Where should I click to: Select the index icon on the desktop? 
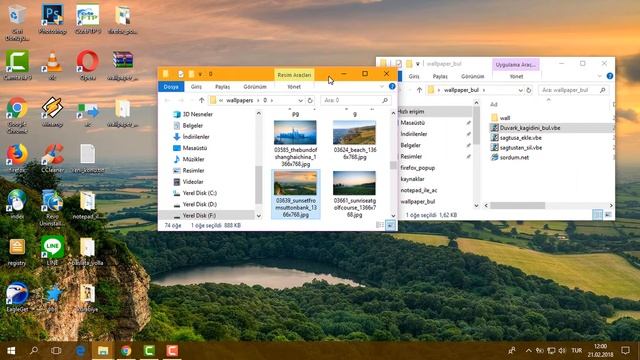click(17, 204)
